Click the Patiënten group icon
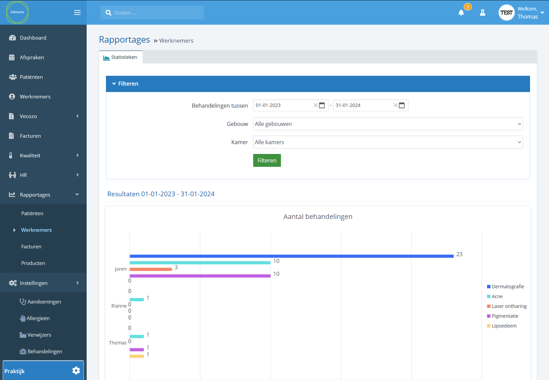The image size is (549, 380). pyautogui.click(x=13, y=77)
